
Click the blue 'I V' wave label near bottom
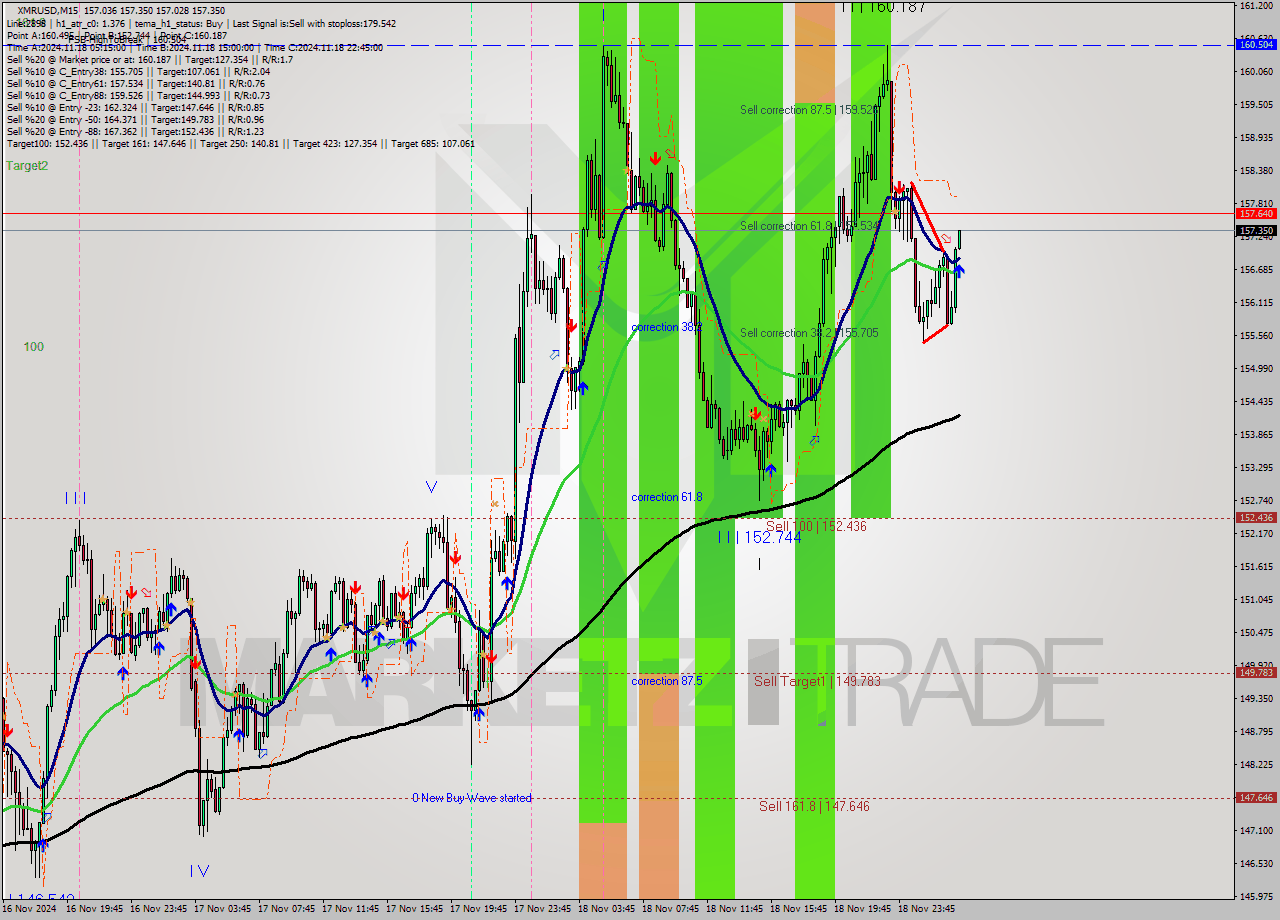(x=199, y=871)
